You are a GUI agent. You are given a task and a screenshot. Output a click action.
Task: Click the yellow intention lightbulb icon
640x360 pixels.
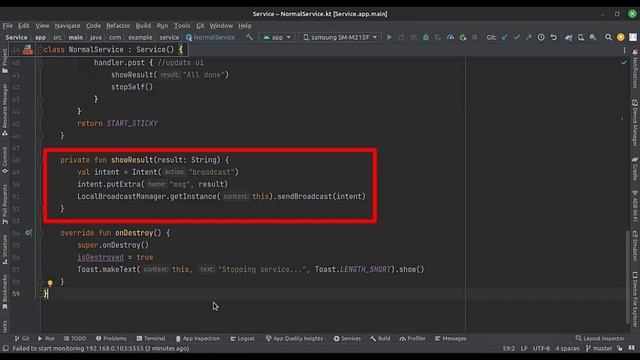click(x=50, y=282)
